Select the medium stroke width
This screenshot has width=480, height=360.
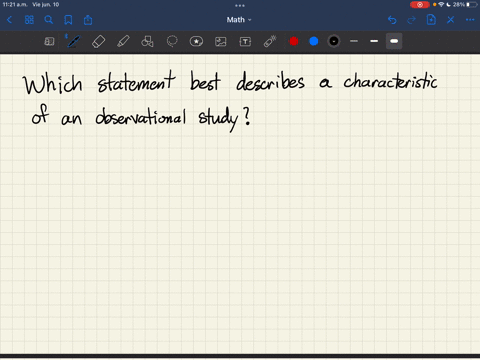374,41
